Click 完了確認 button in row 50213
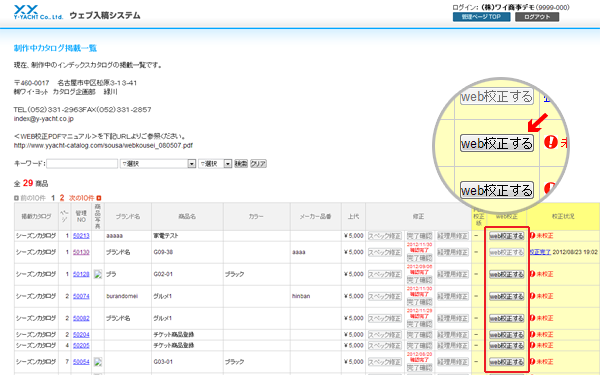600x375 pixels. click(419, 236)
